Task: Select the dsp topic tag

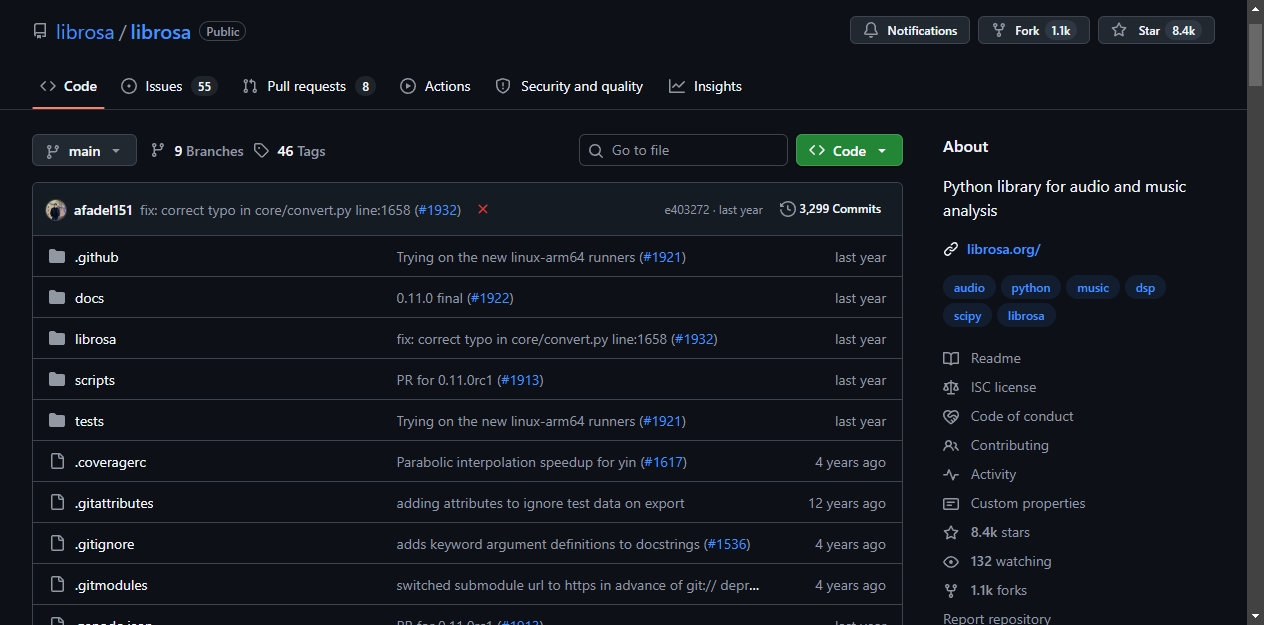Action: [1145, 288]
